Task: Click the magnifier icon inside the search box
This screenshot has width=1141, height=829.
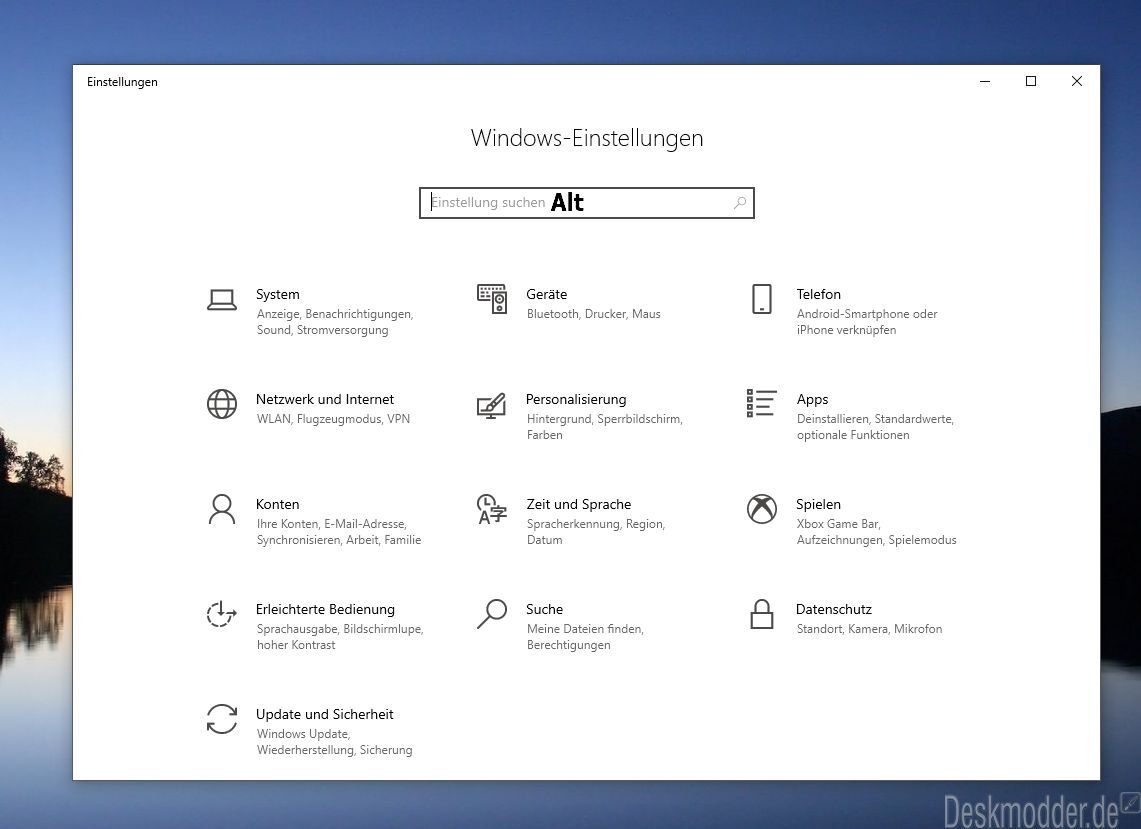Action: [740, 203]
